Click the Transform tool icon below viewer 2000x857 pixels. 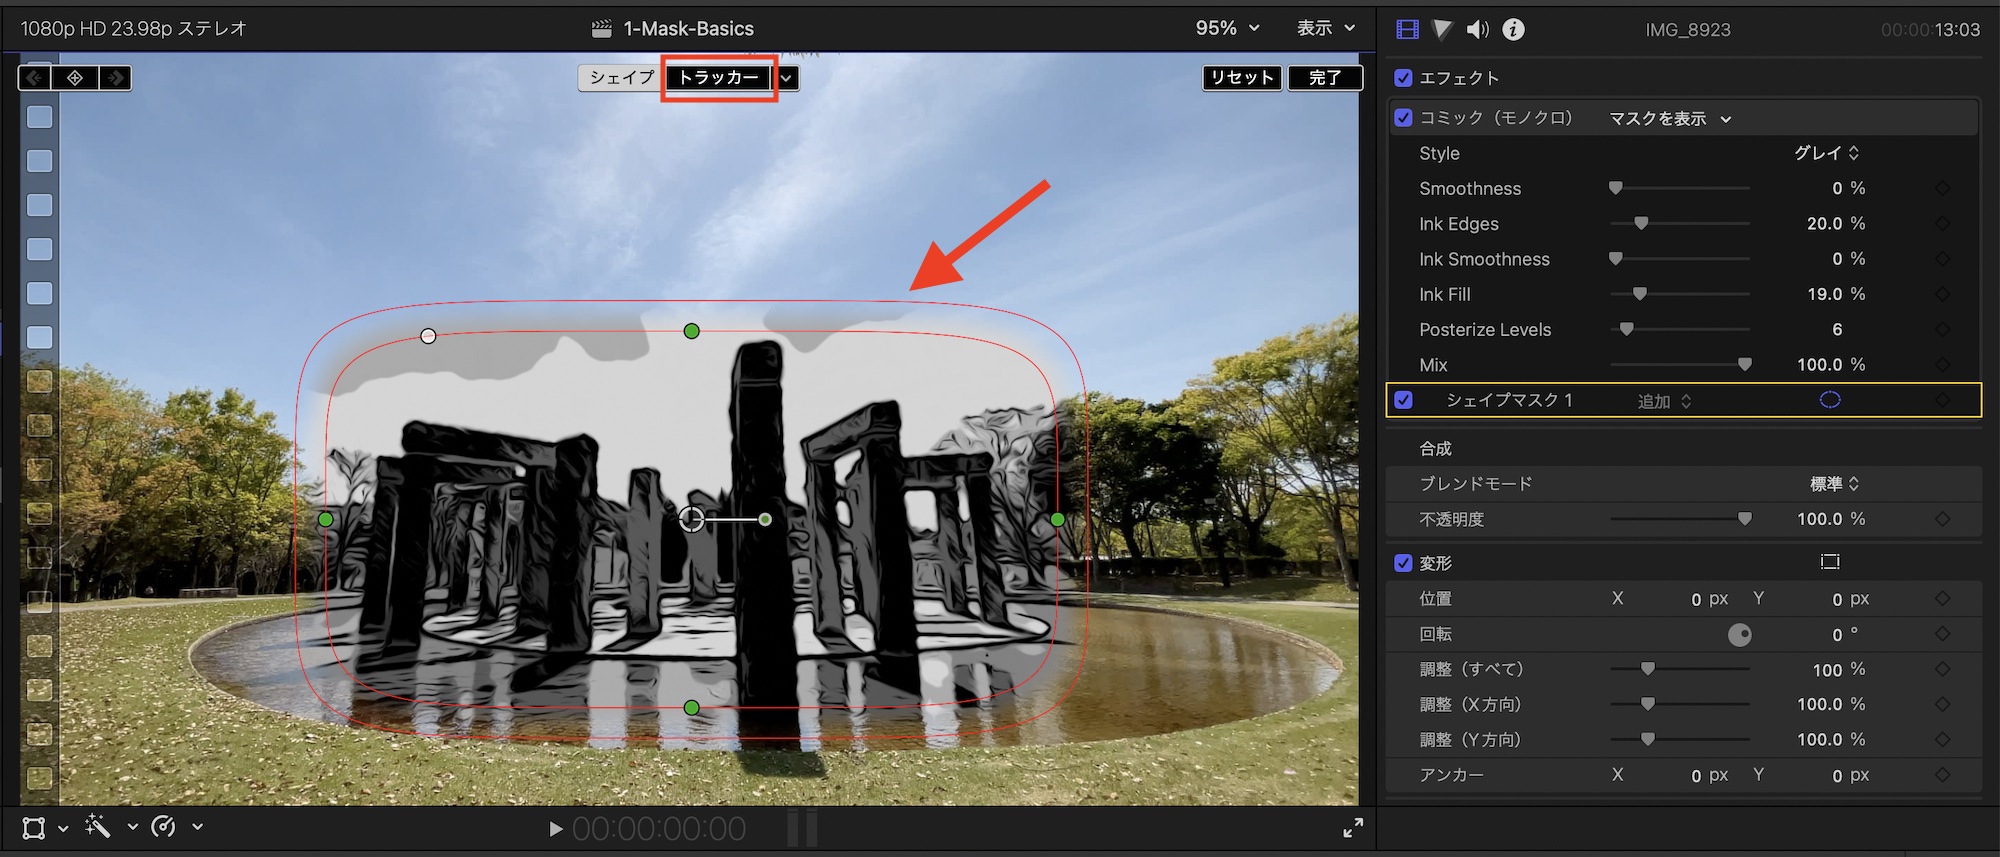(34, 828)
